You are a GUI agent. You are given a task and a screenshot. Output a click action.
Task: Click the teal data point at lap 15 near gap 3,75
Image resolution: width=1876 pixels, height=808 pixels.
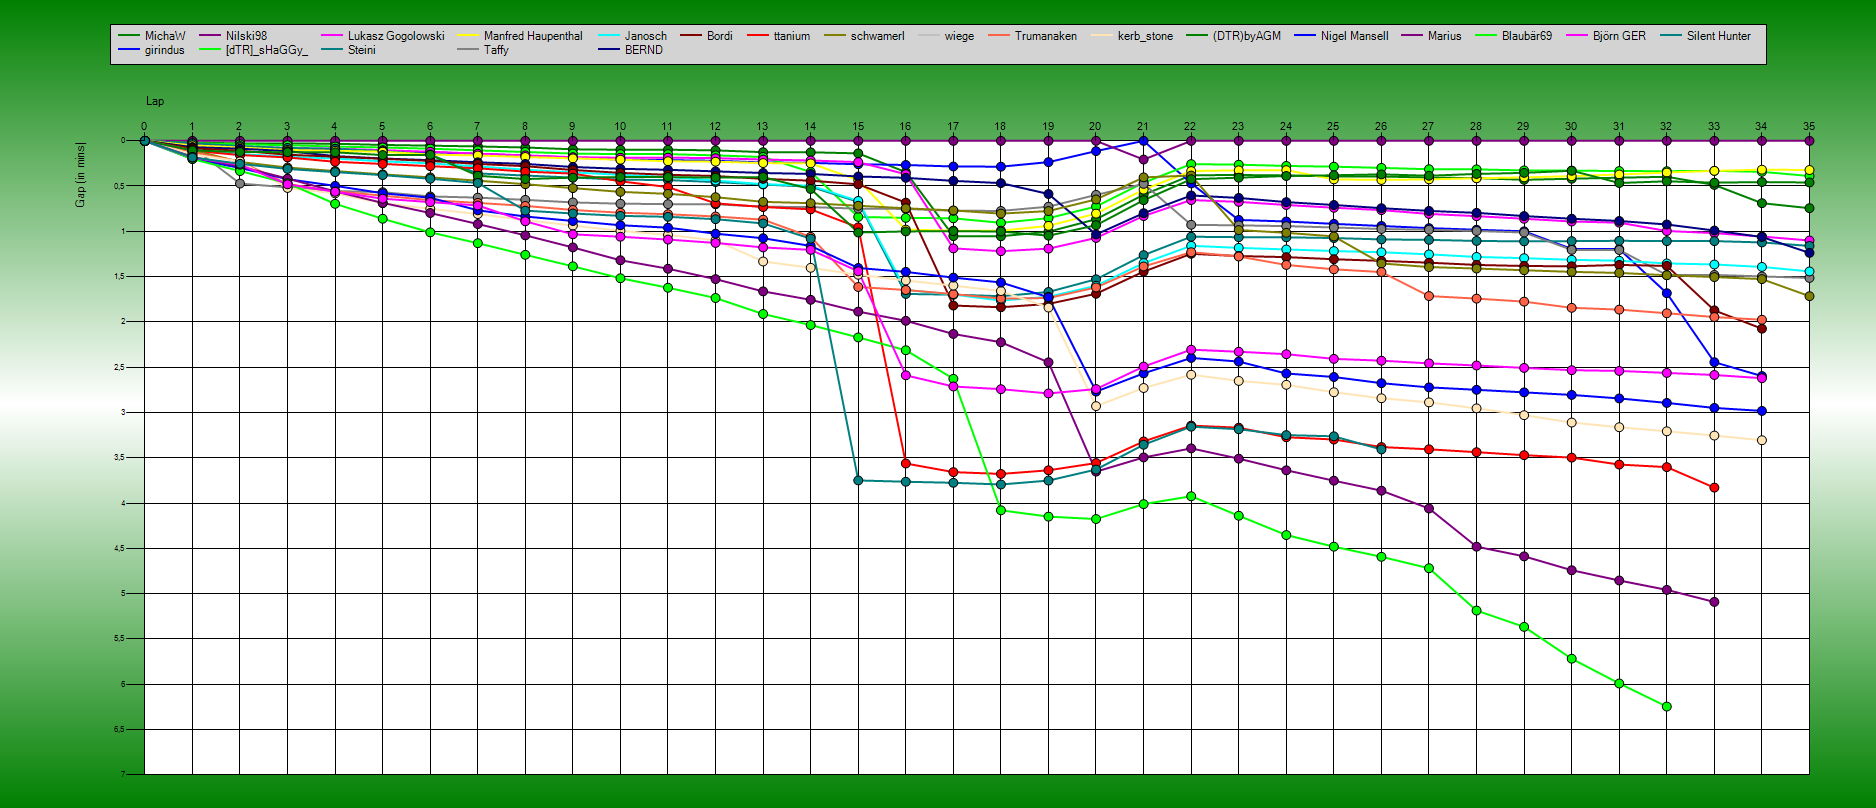click(858, 481)
